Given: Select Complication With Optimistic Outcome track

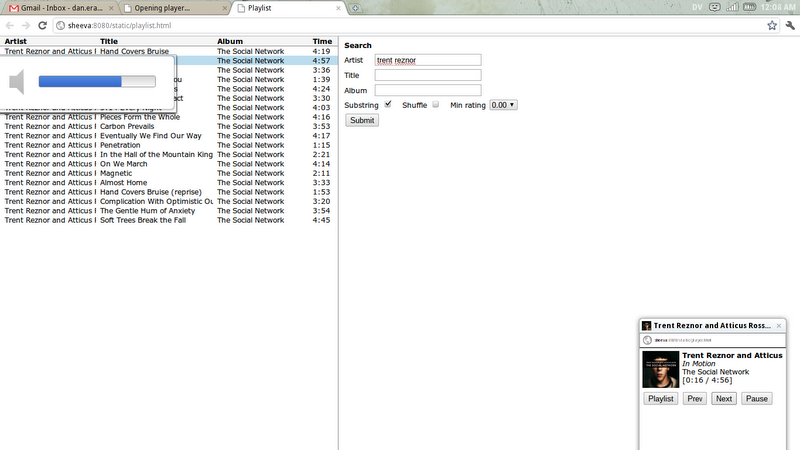Looking at the screenshot, I should 156,202.
